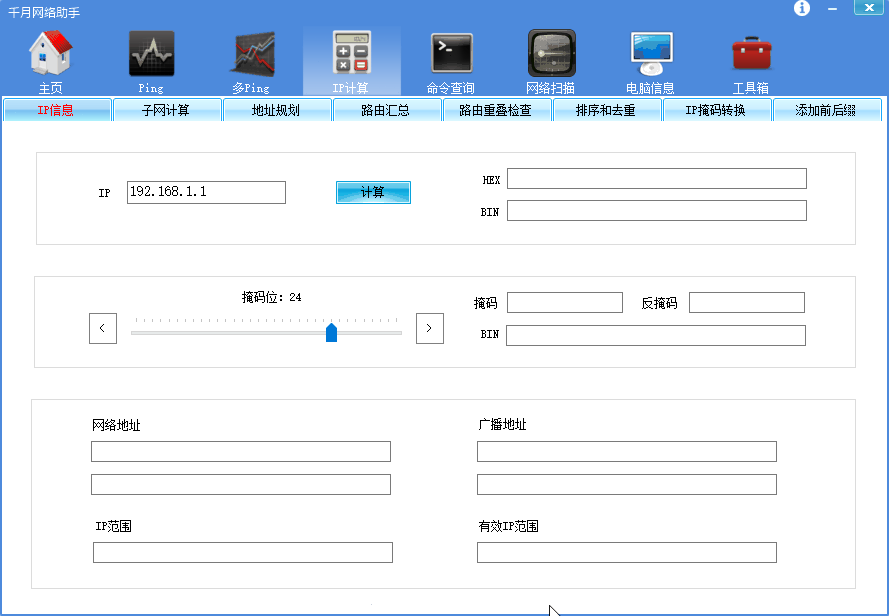Open the 网络扫描 scanner icon
Screen dimensions: 889x616
551,56
